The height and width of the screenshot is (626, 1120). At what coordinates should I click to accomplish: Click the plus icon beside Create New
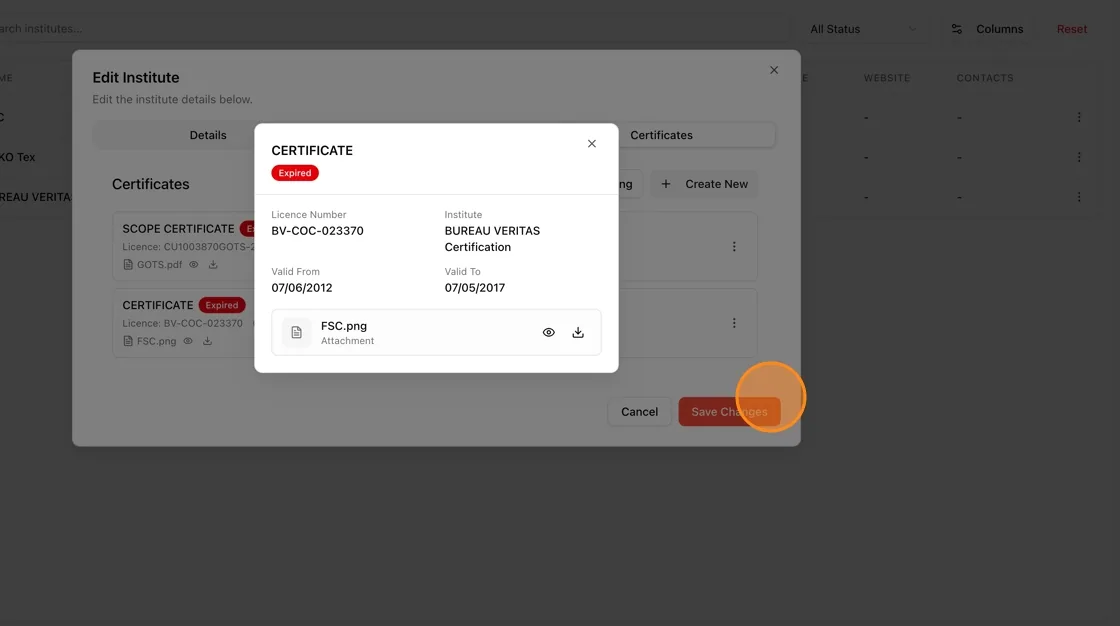pyautogui.click(x=666, y=184)
